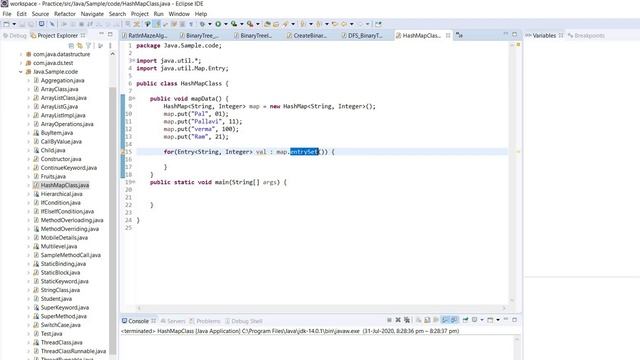This screenshot has height=360, width=640.
Task: Toggle Pin Console button
Action: pos(465,320)
